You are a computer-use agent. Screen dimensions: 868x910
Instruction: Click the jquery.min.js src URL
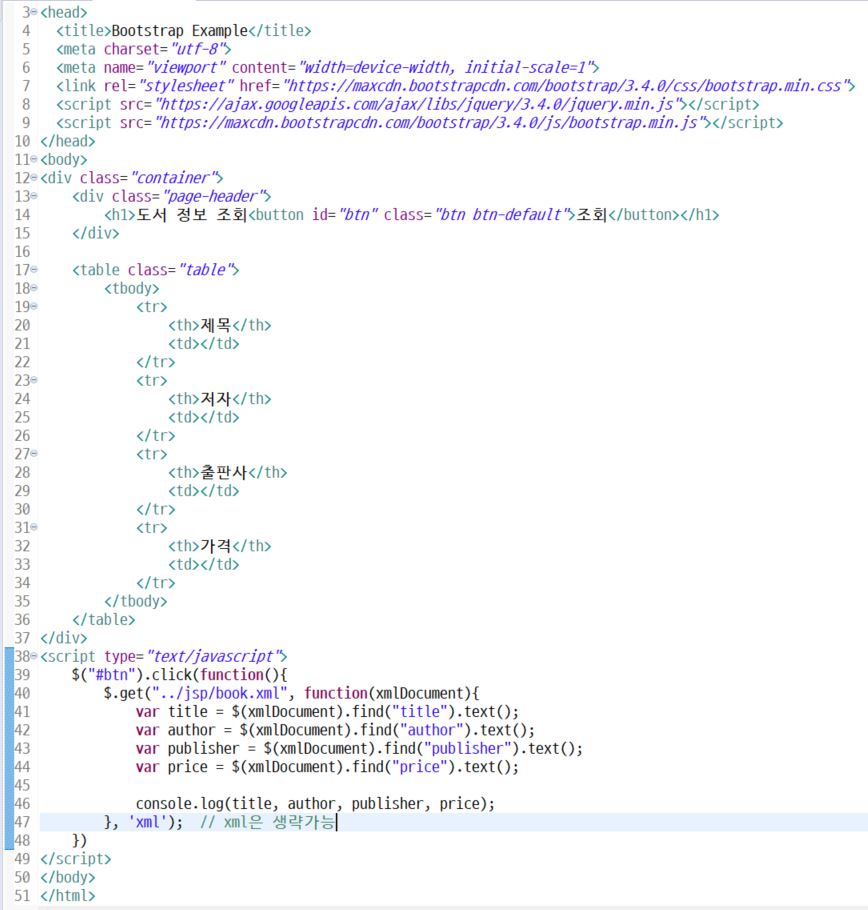(419, 104)
